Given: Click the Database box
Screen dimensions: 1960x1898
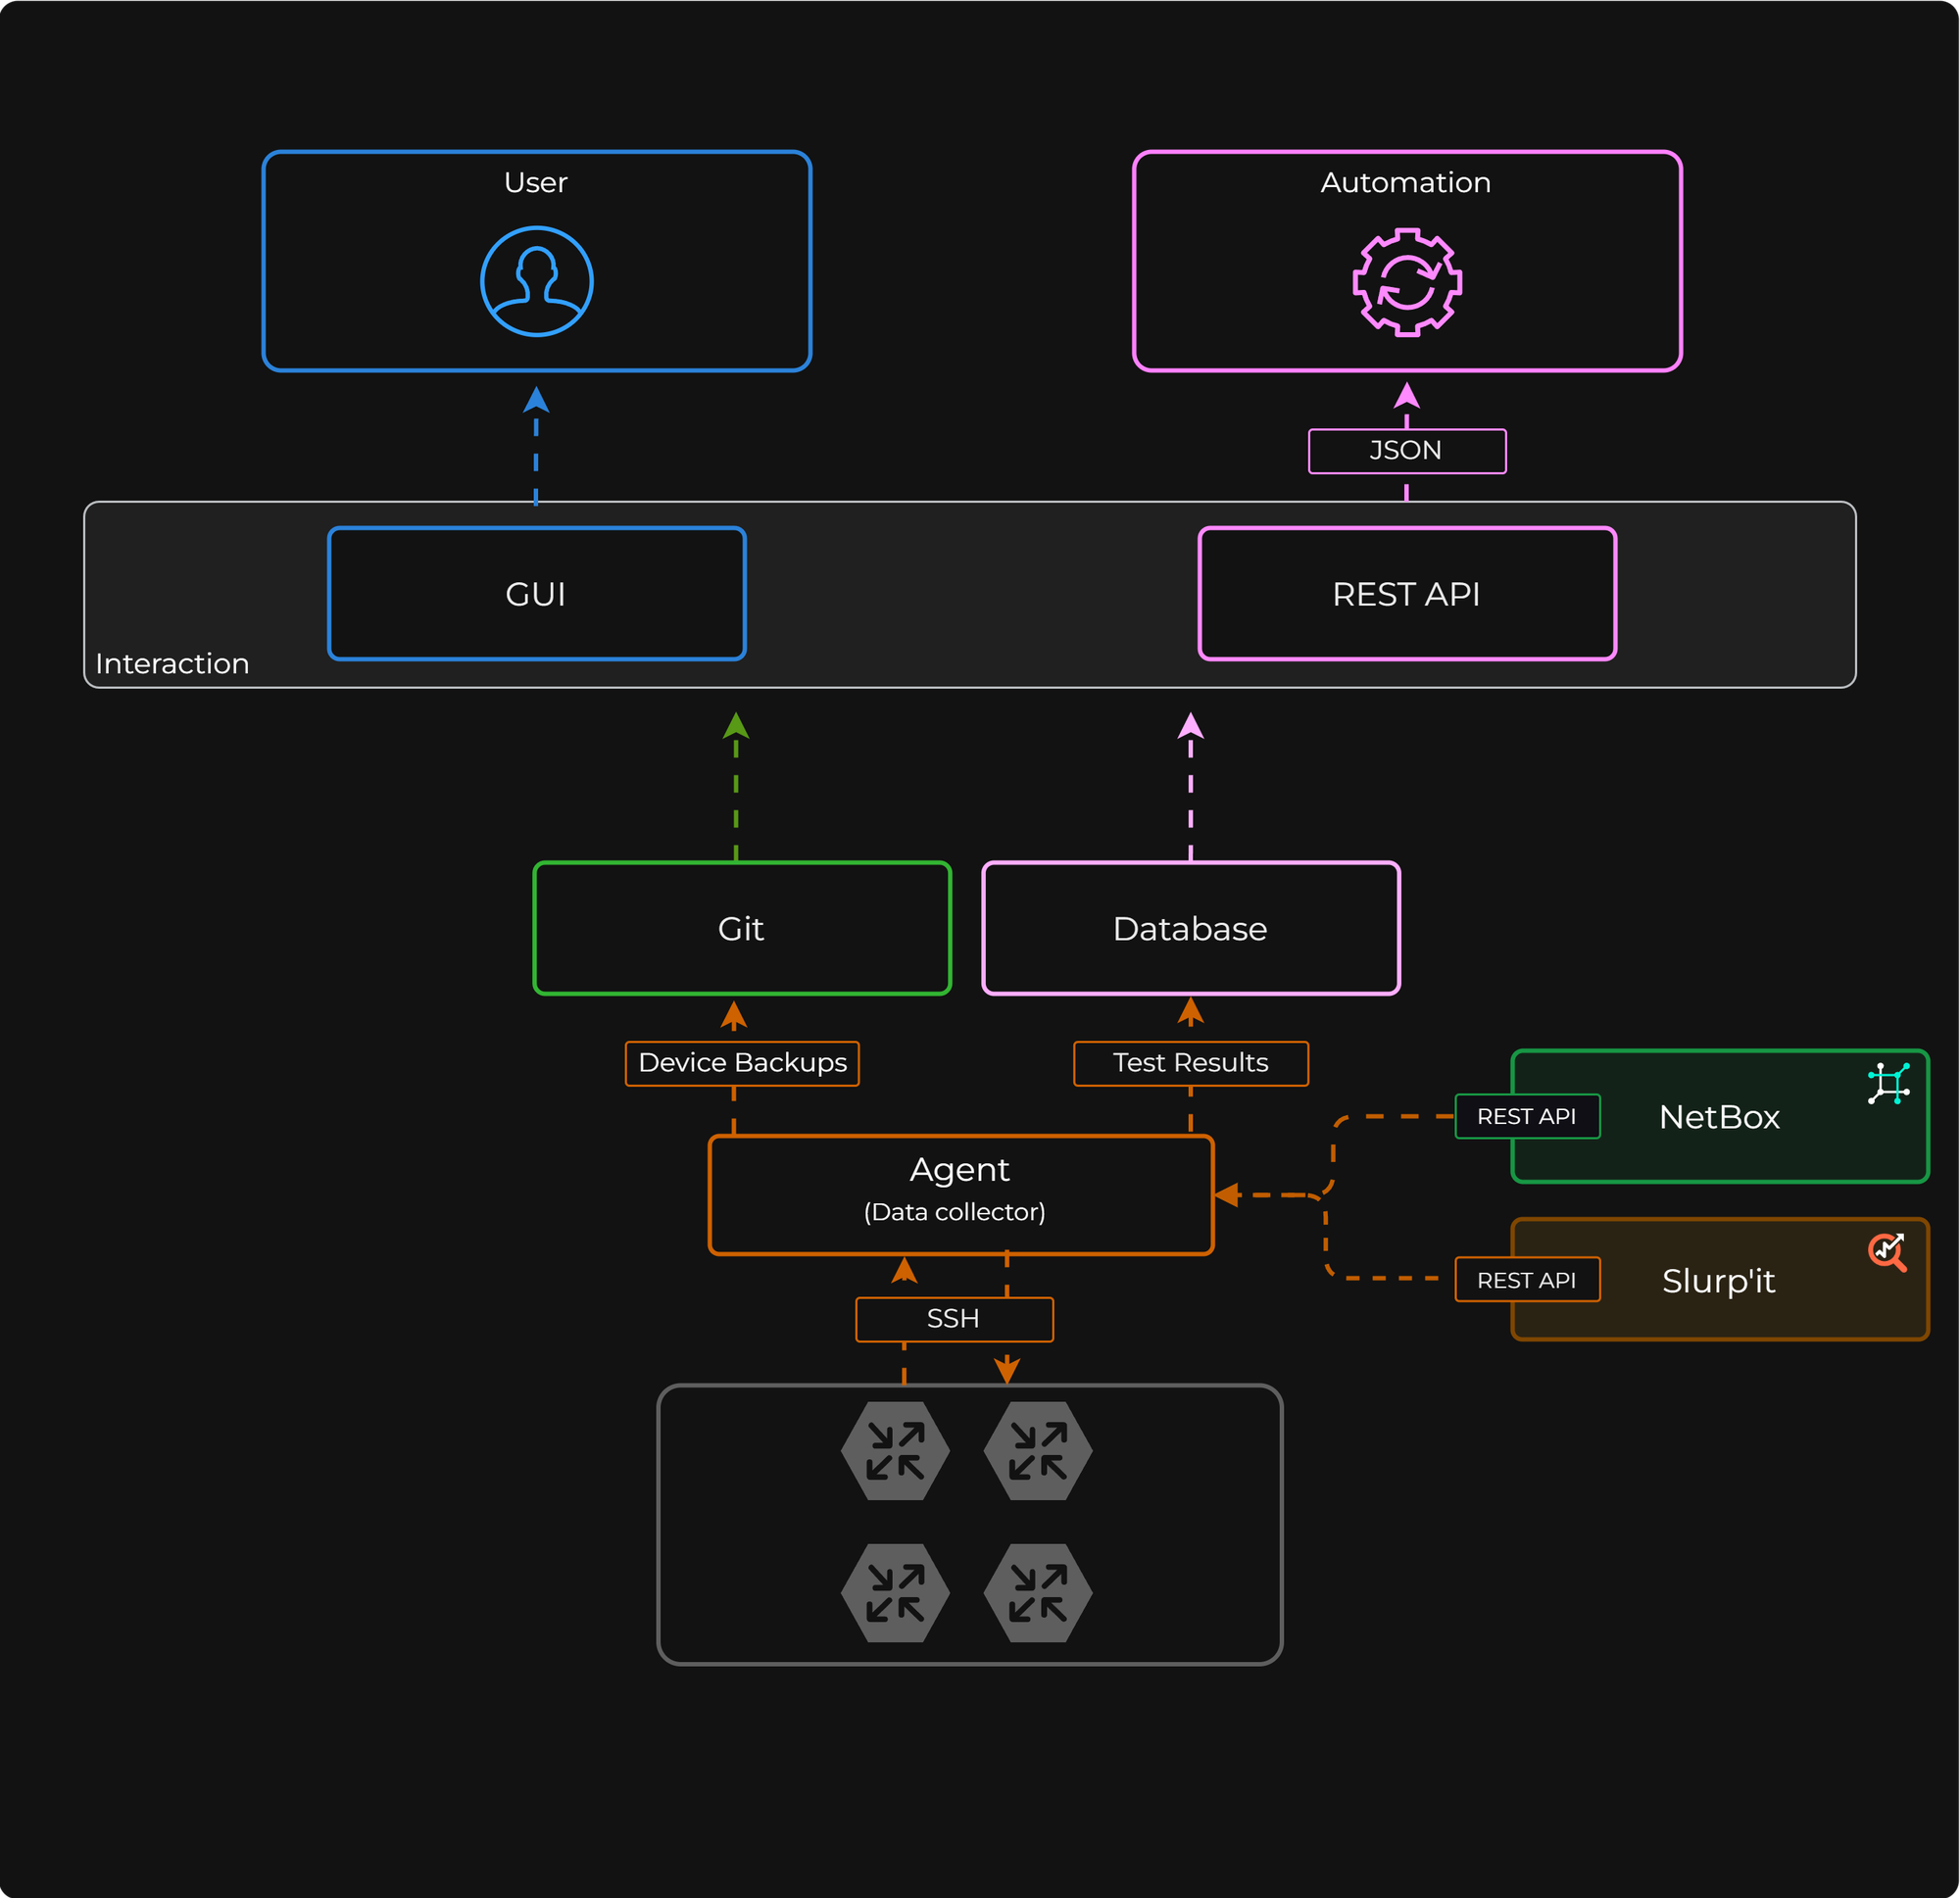Looking at the screenshot, I should coord(1190,928).
